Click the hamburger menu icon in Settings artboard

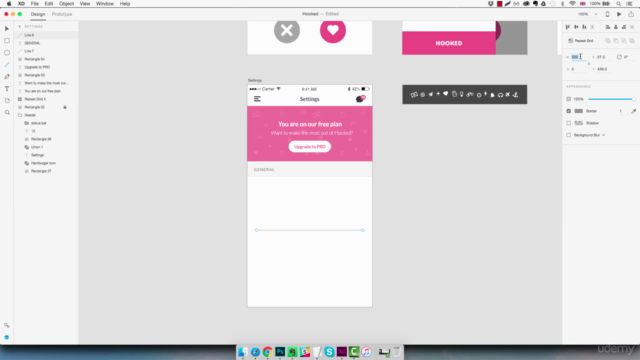coord(257,99)
